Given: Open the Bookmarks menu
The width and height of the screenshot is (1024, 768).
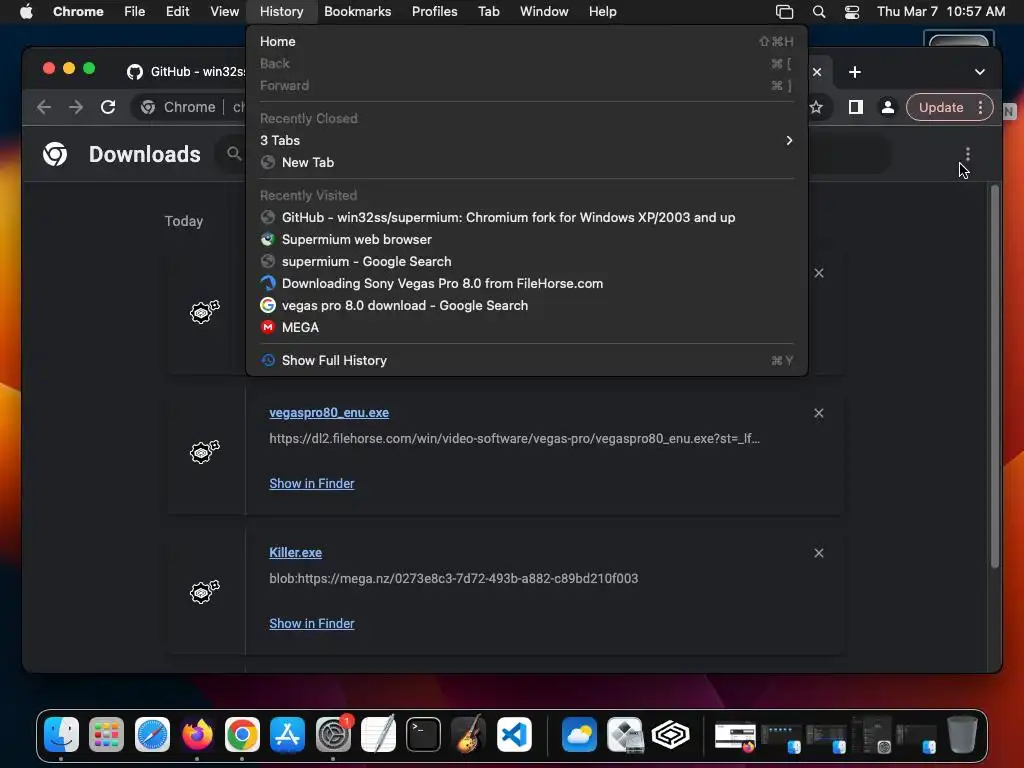Looking at the screenshot, I should click(357, 12).
